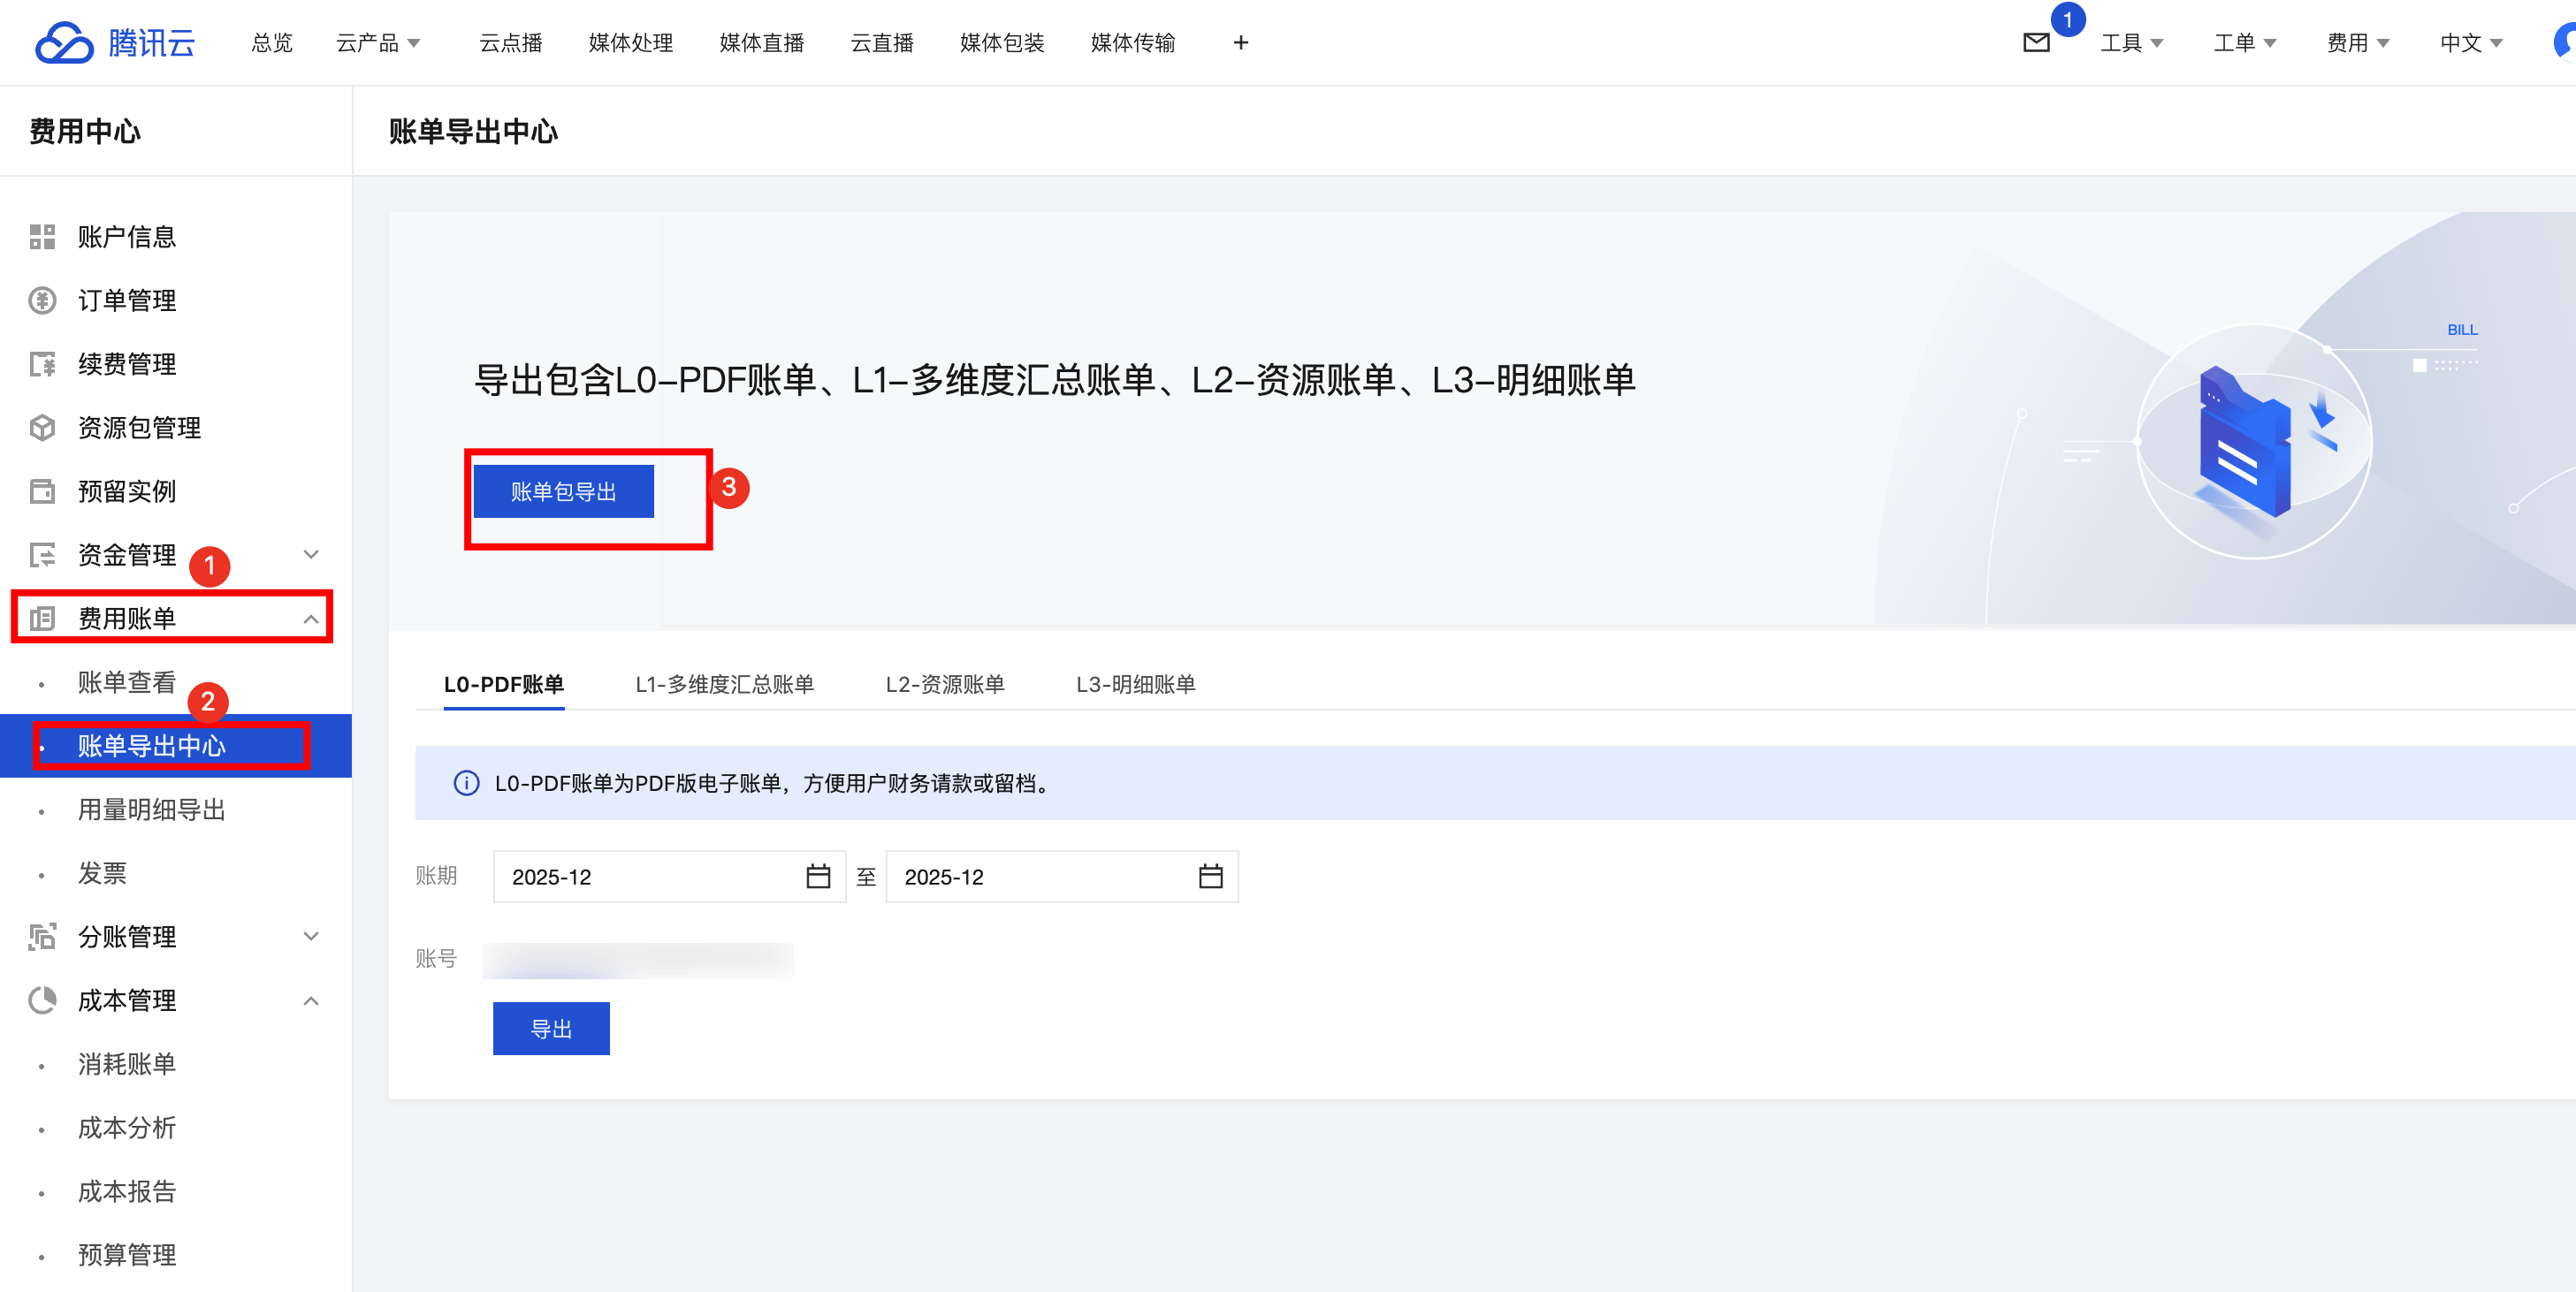Collapse the 费用账单 section chevron
This screenshot has height=1292, width=2576.
pyautogui.click(x=311, y=619)
